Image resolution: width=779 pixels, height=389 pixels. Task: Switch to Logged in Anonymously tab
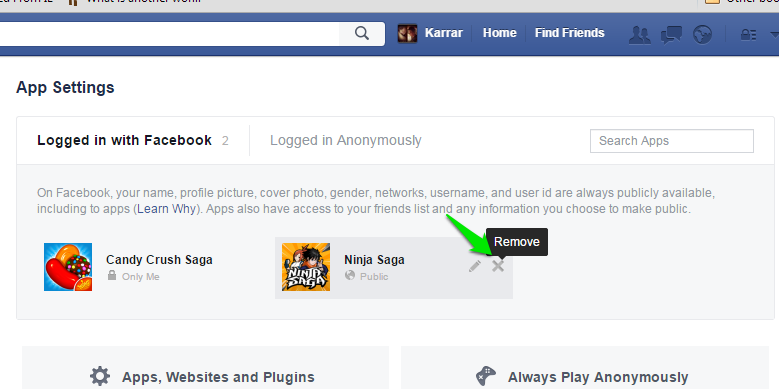click(346, 141)
